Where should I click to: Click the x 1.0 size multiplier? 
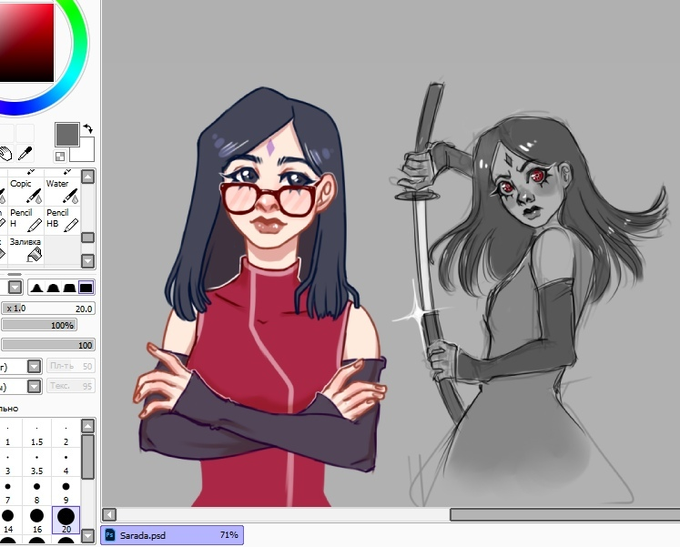16,308
